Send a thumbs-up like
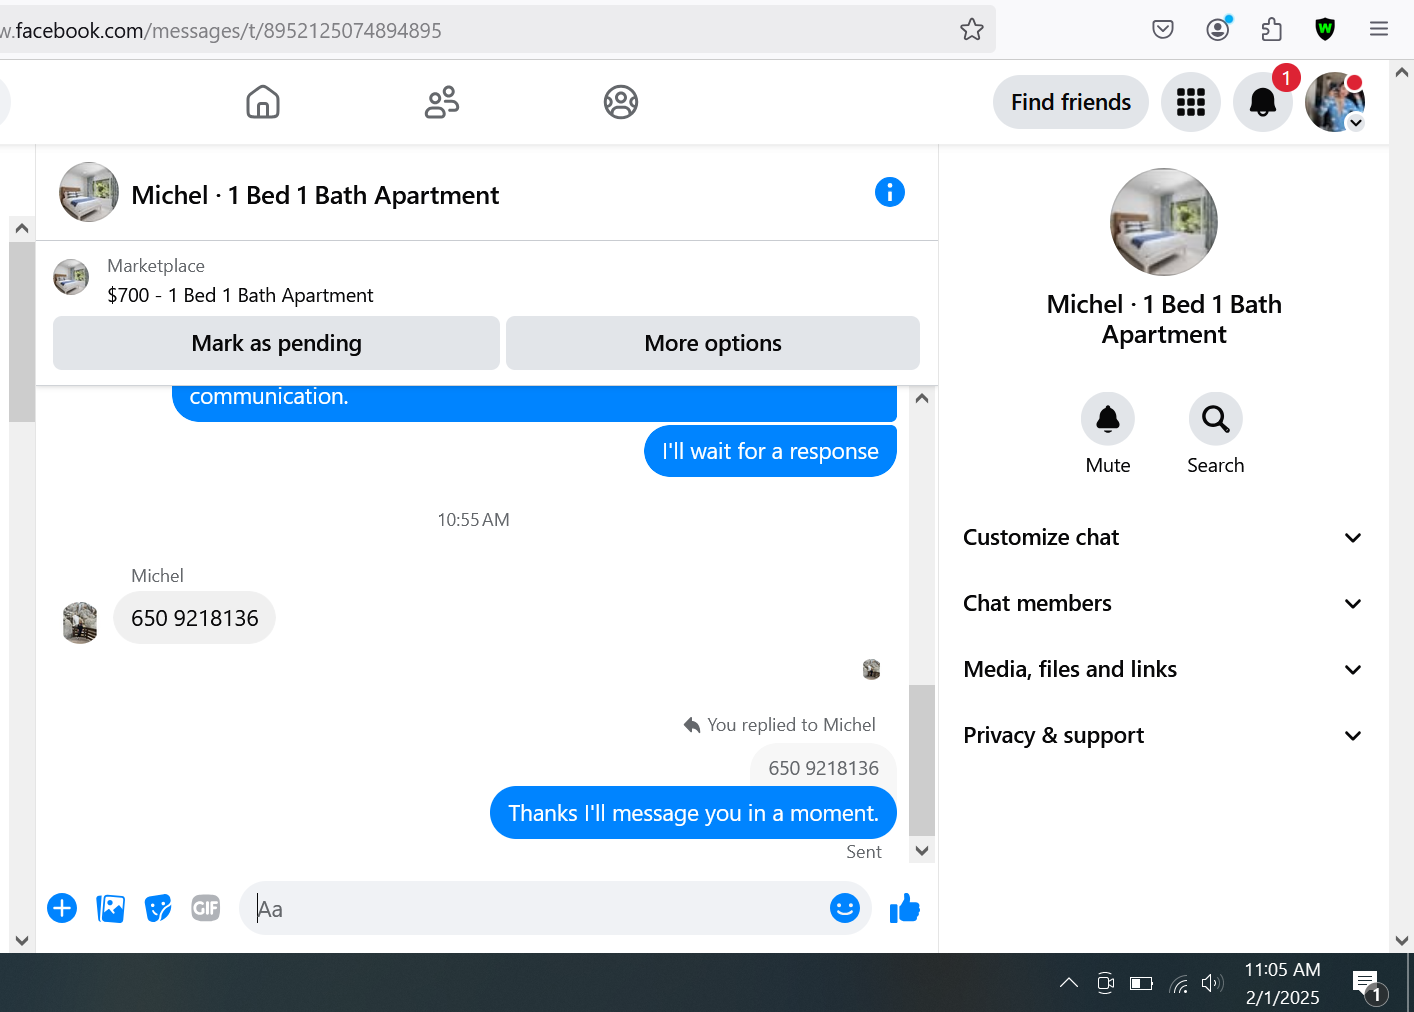1414x1012 pixels. click(x=905, y=908)
